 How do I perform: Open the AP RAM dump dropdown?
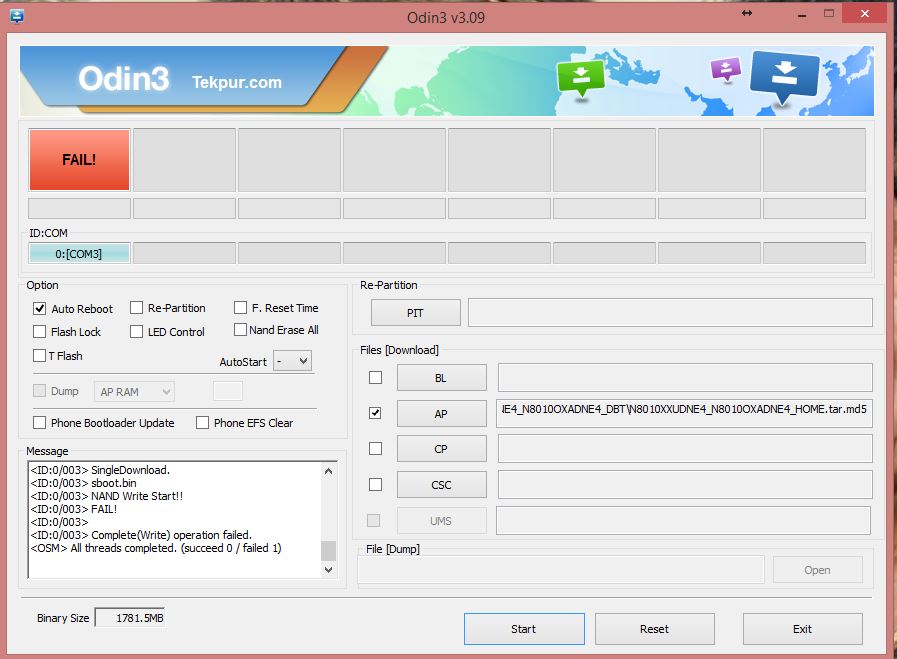(134, 392)
